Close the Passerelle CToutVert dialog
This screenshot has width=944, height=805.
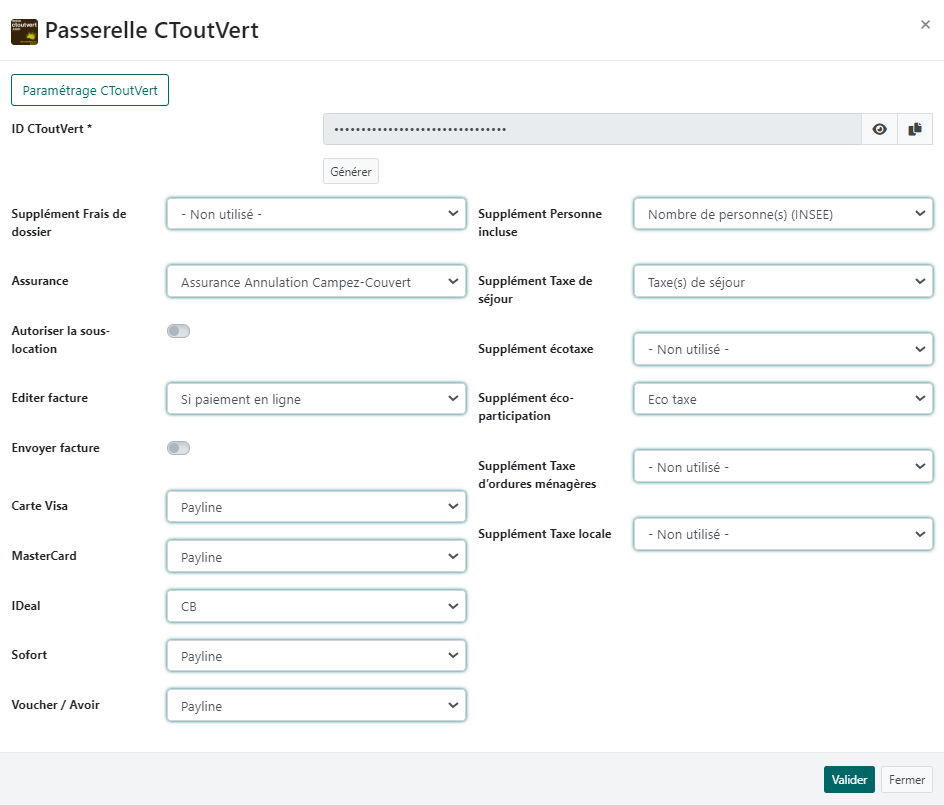click(x=925, y=25)
